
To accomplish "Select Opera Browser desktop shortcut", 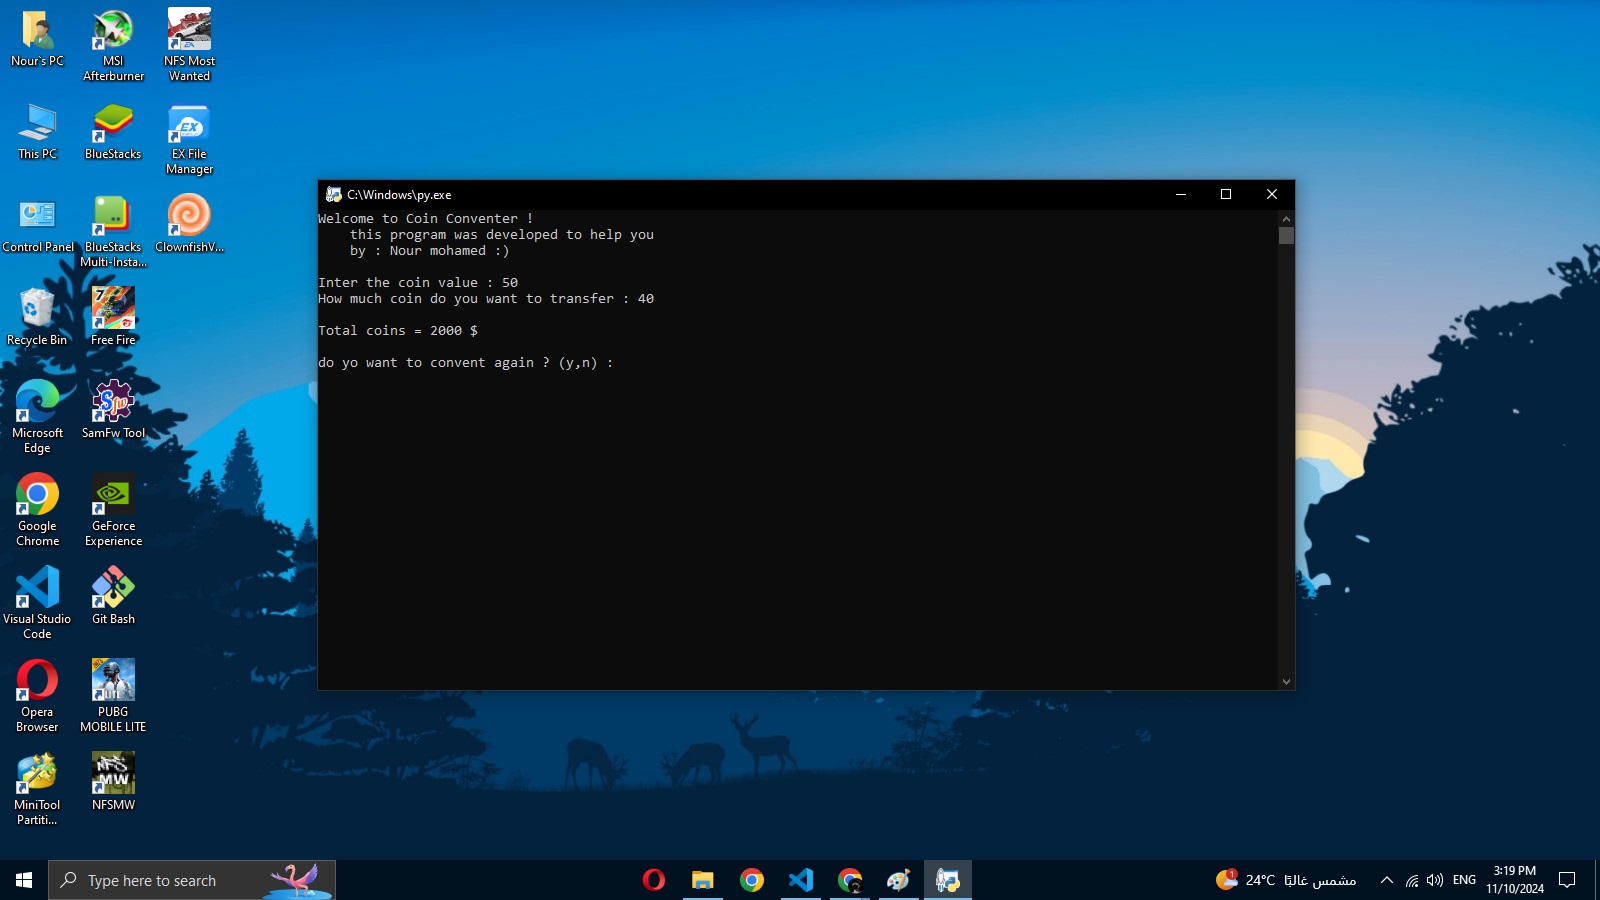I will pyautogui.click(x=37, y=697).
